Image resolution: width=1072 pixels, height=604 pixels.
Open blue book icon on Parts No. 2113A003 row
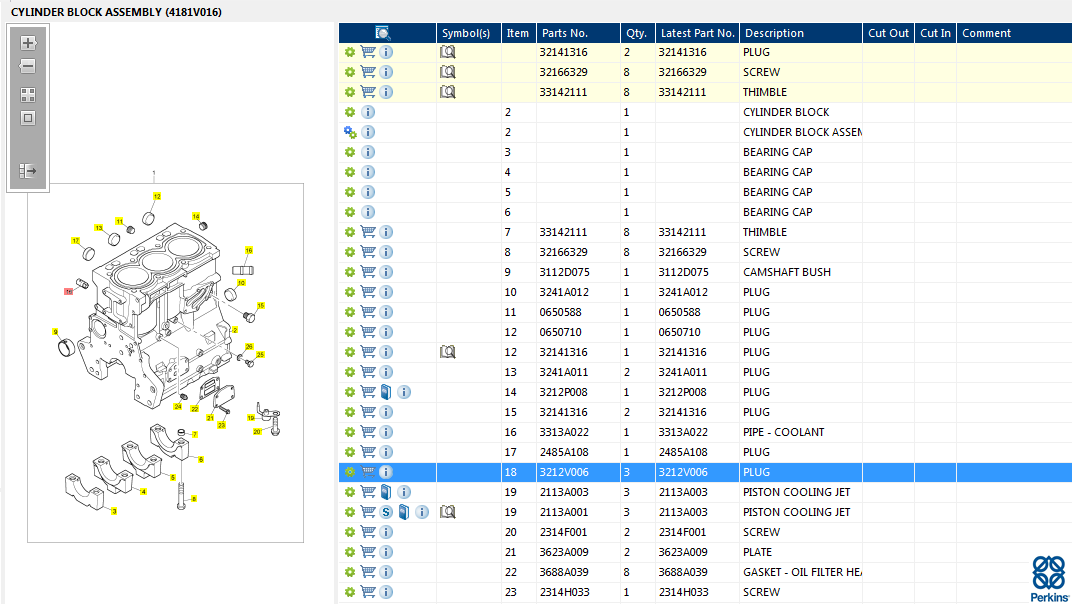[x=386, y=492]
